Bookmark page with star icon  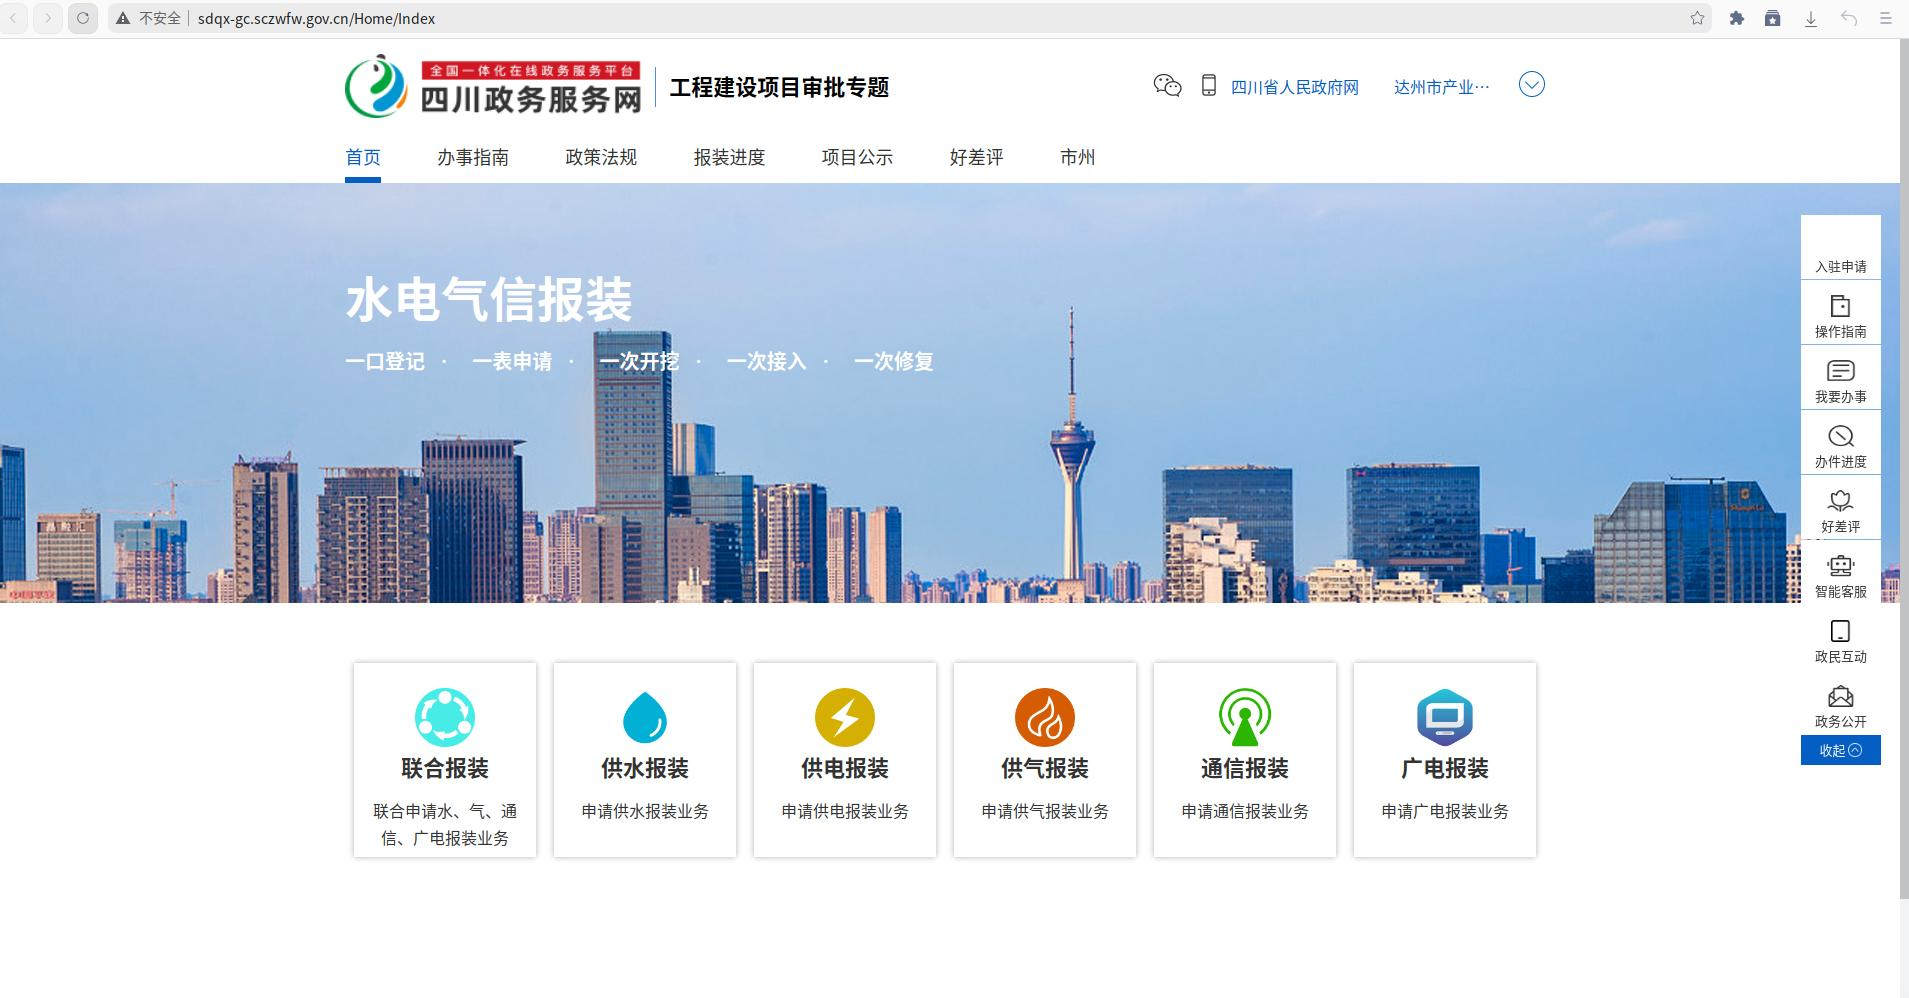pos(1697,18)
